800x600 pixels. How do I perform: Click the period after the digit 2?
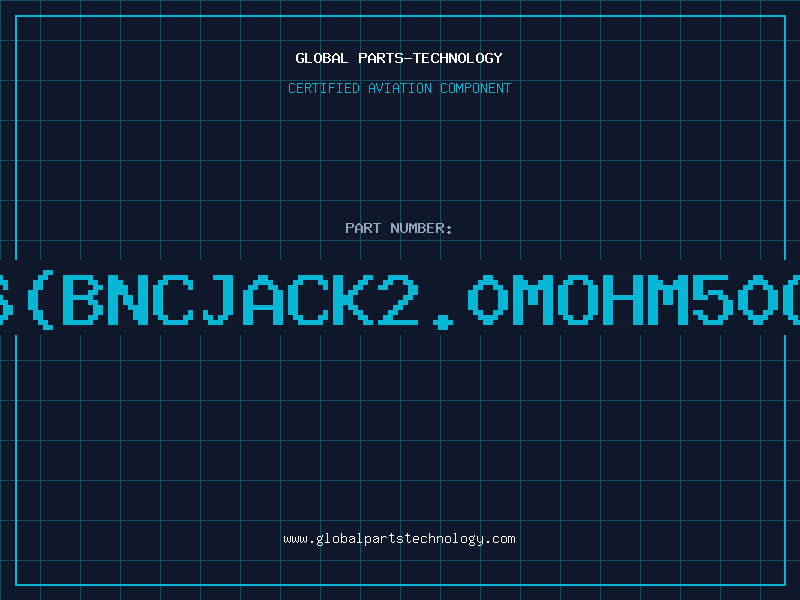[x=443, y=322]
